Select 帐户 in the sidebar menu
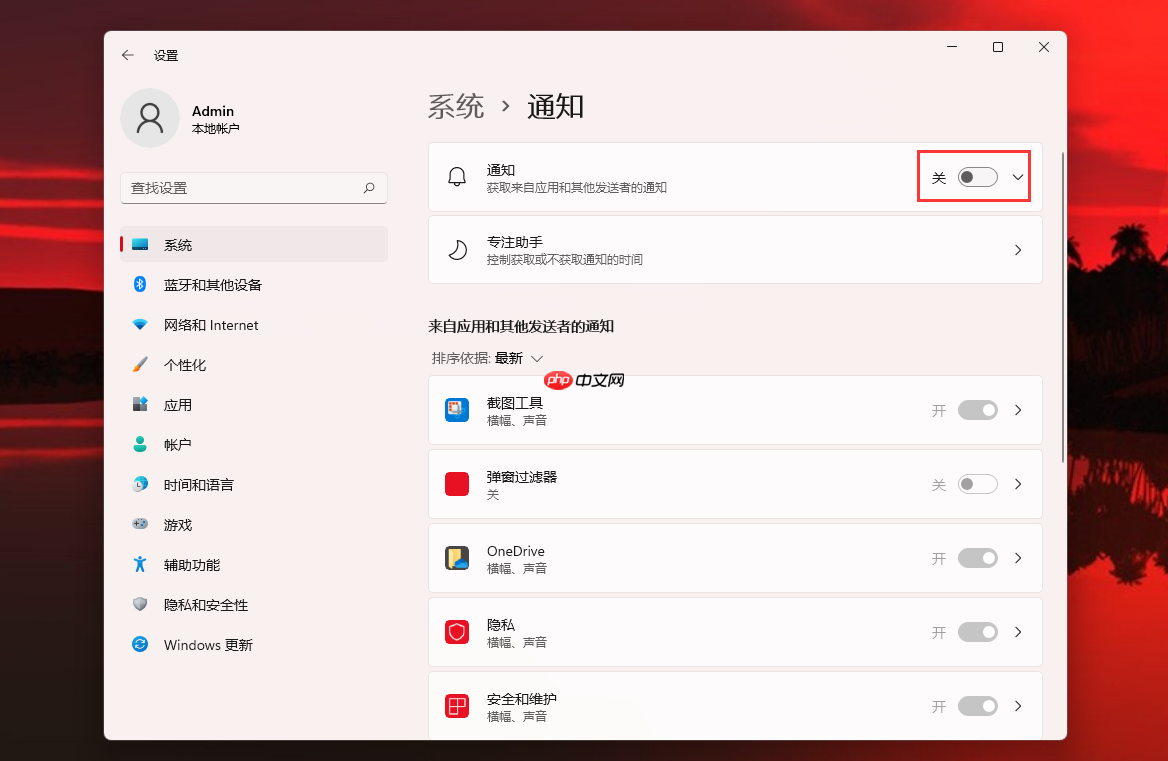The height and width of the screenshot is (761, 1168). coord(181,444)
